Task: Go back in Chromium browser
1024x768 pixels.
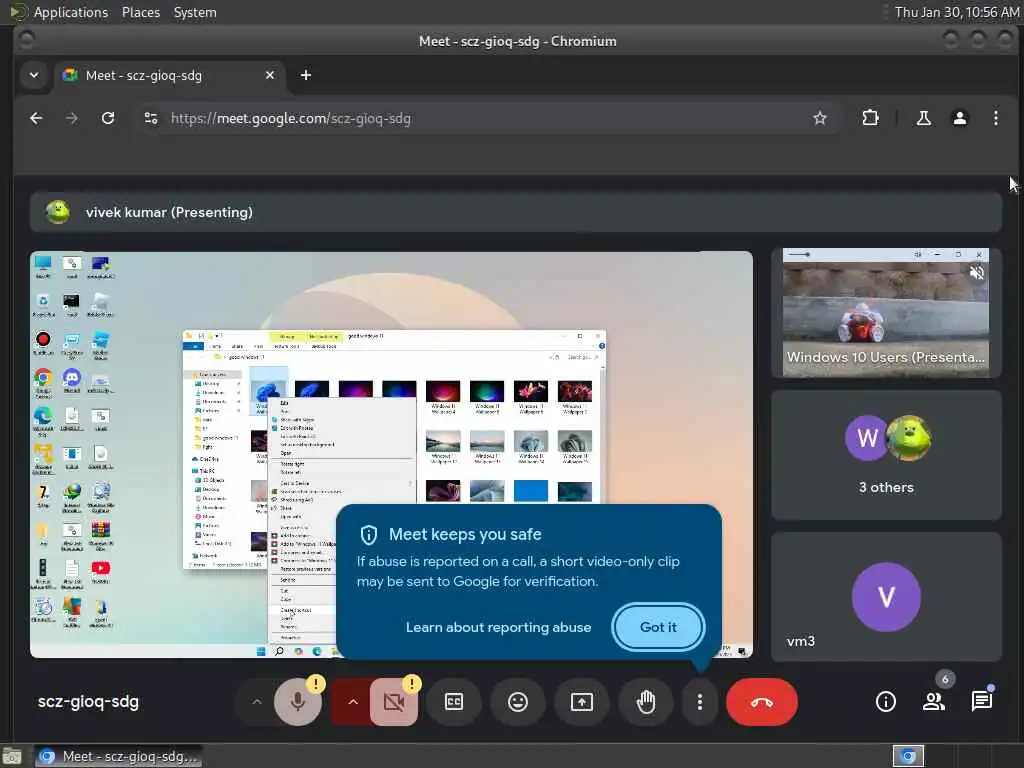Action: click(x=37, y=118)
